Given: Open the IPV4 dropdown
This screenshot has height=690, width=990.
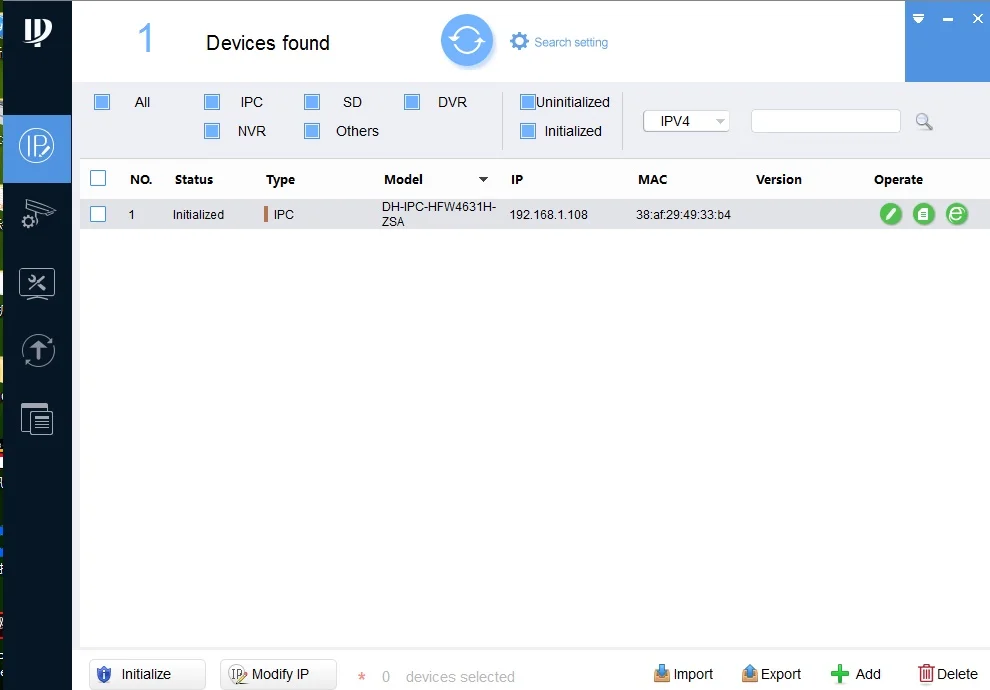Looking at the screenshot, I should (686, 121).
